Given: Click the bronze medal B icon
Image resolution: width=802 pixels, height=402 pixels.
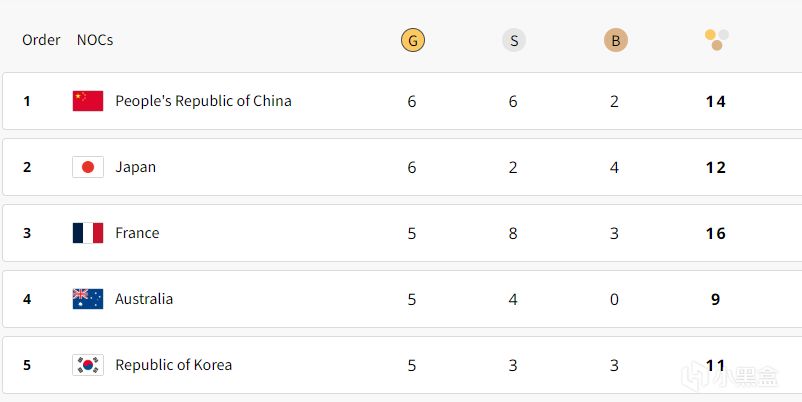Looking at the screenshot, I should pos(616,40).
